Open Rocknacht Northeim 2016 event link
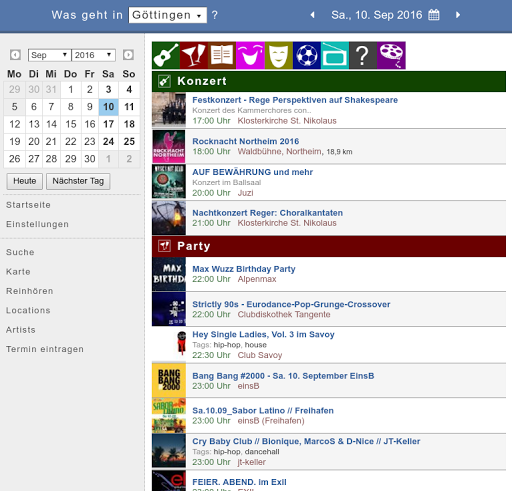 pyautogui.click(x=246, y=141)
